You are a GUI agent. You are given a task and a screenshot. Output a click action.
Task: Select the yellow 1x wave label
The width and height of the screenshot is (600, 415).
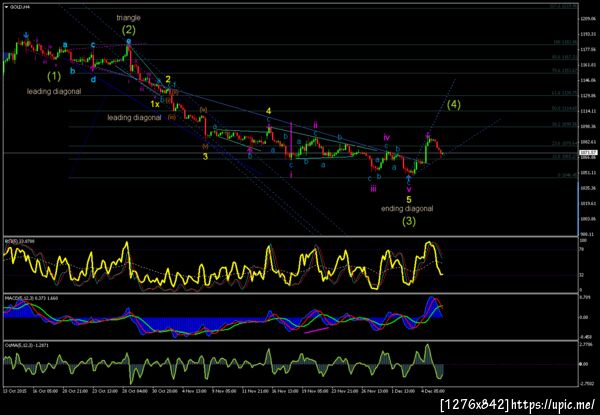tap(155, 104)
